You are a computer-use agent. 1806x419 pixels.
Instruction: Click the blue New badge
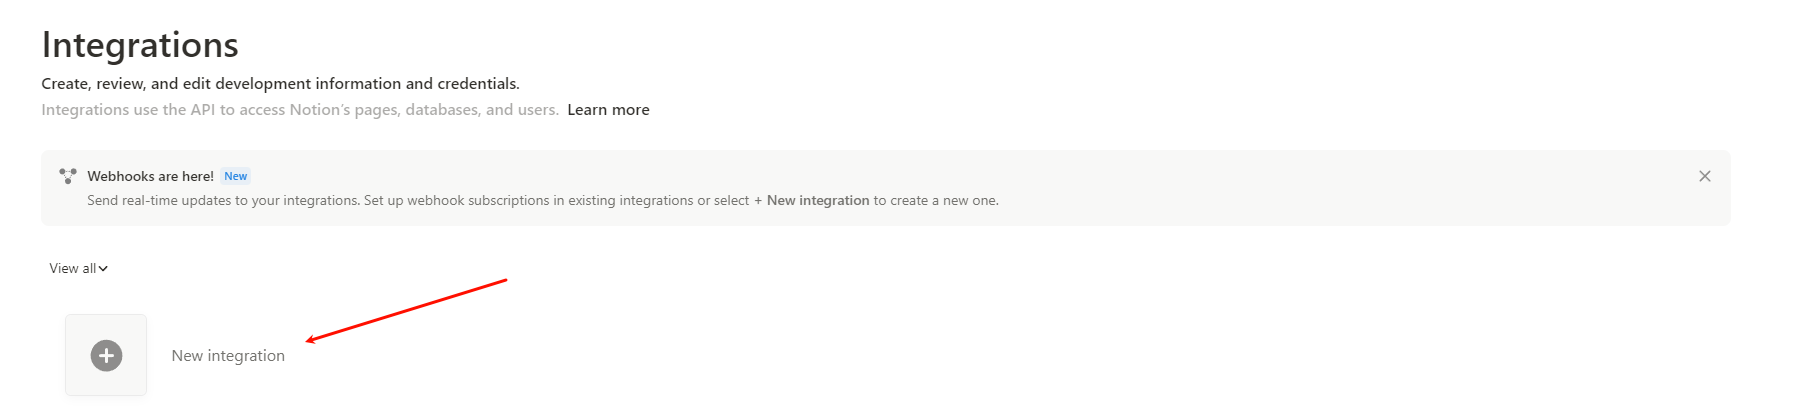pos(236,176)
